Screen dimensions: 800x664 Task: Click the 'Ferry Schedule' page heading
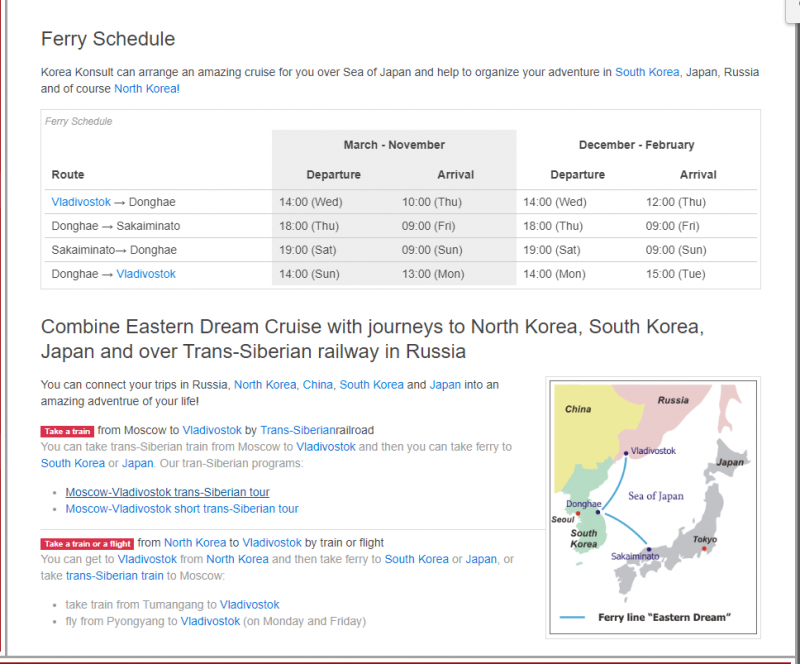(108, 39)
